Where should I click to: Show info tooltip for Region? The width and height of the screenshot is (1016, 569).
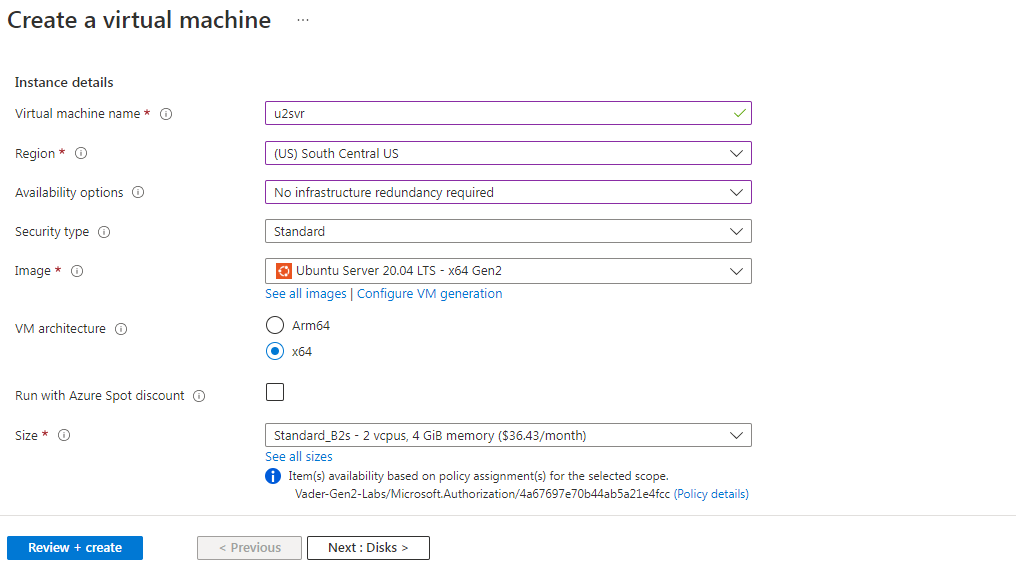pos(81,154)
